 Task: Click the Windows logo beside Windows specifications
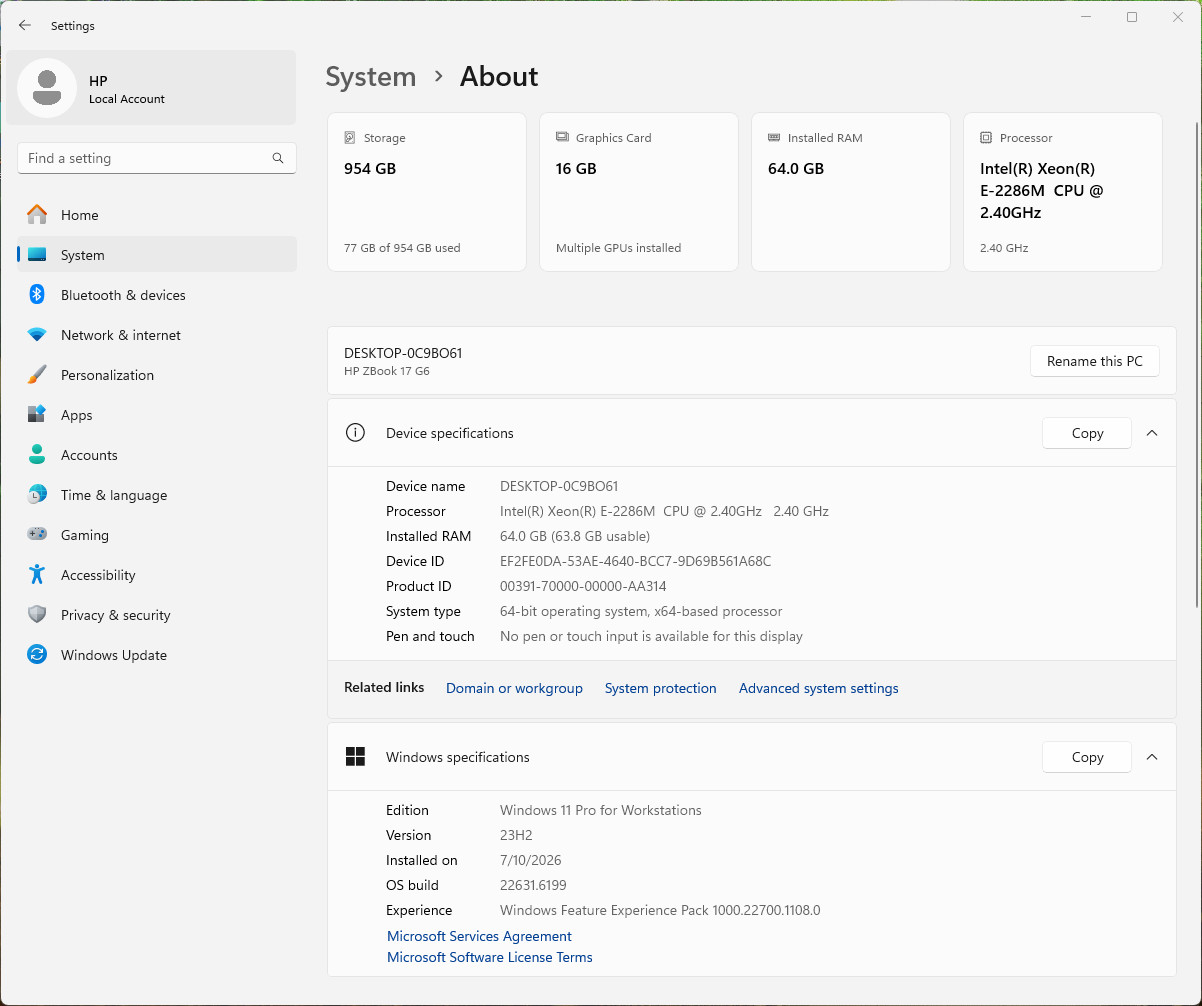pyautogui.click(x=355, y=757)
